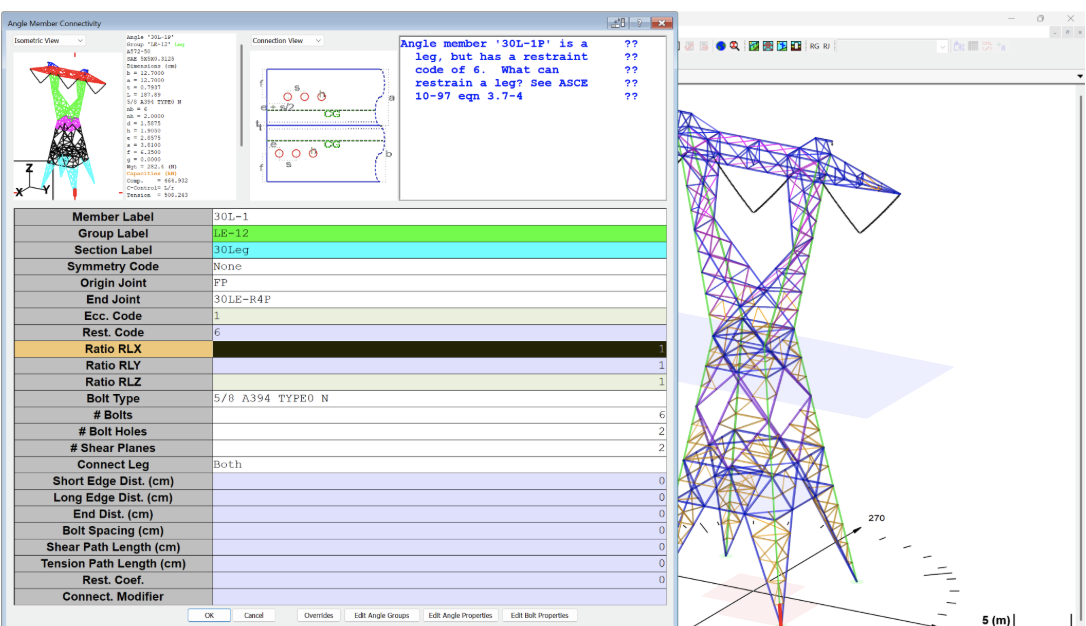Click the grayed export-list toolbar icon

click(x=959, y=46)
